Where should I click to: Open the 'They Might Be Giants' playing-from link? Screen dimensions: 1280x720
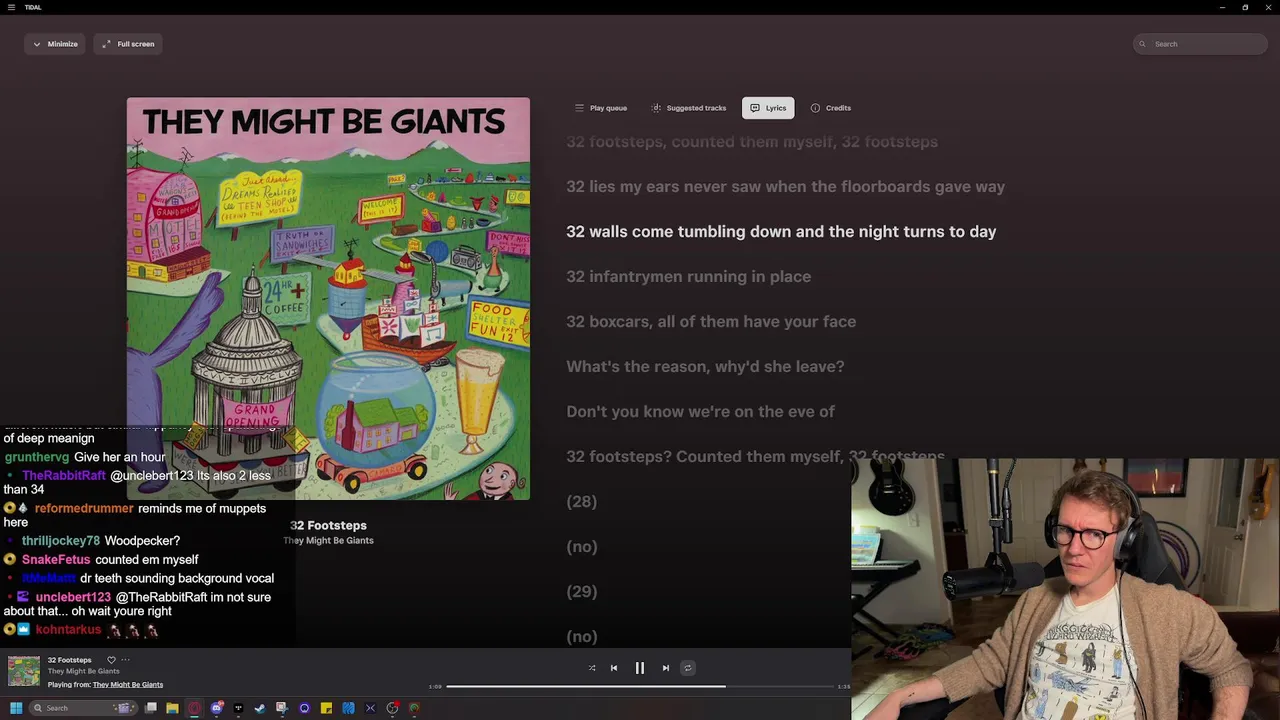pos(128,685)
